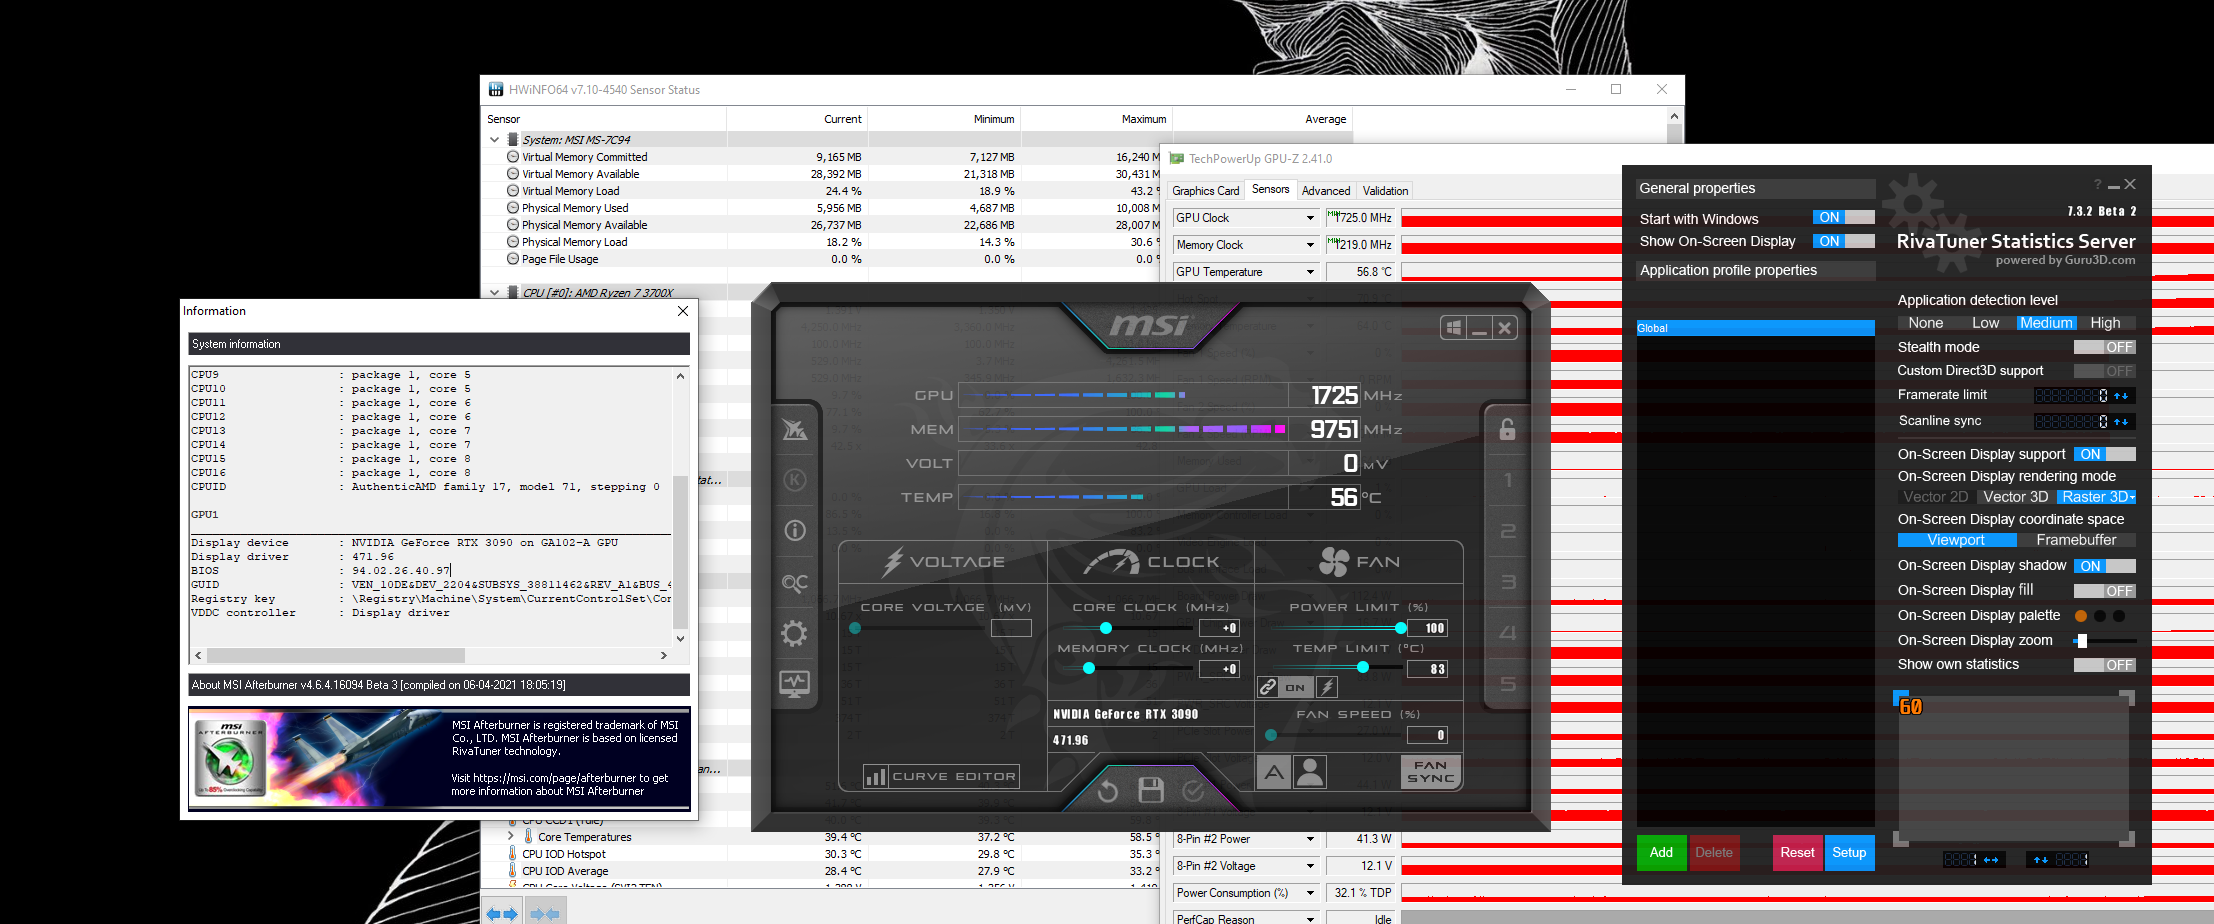Click Power Limit slider handle

coord(1401,628)
